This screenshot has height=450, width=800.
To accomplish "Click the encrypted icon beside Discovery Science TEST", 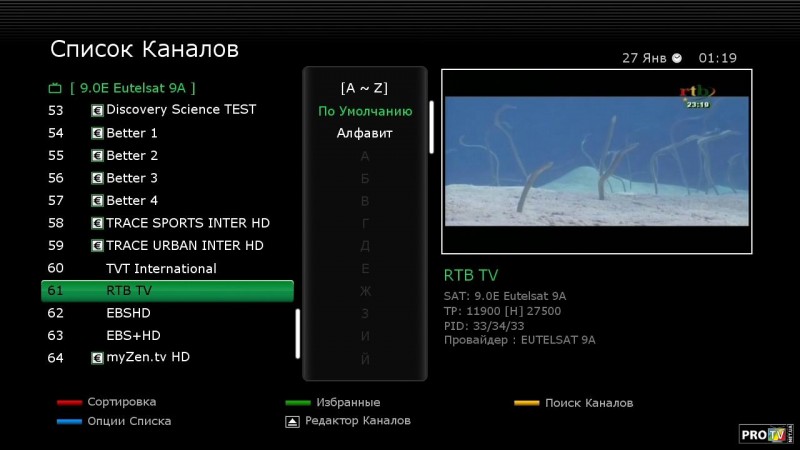I will [97, 110].
